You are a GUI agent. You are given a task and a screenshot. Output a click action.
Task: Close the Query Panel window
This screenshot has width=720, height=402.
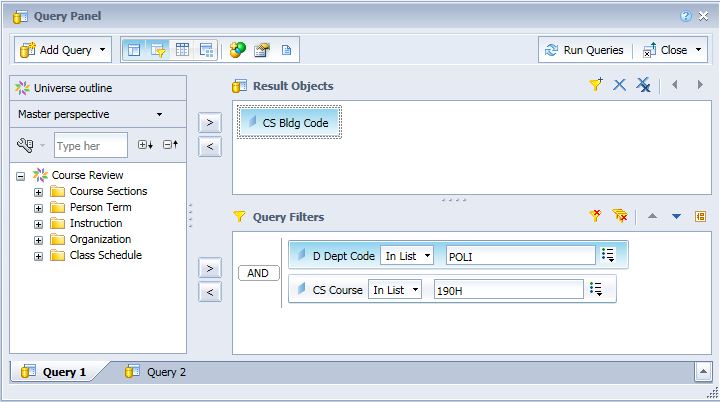pos(703,16)
